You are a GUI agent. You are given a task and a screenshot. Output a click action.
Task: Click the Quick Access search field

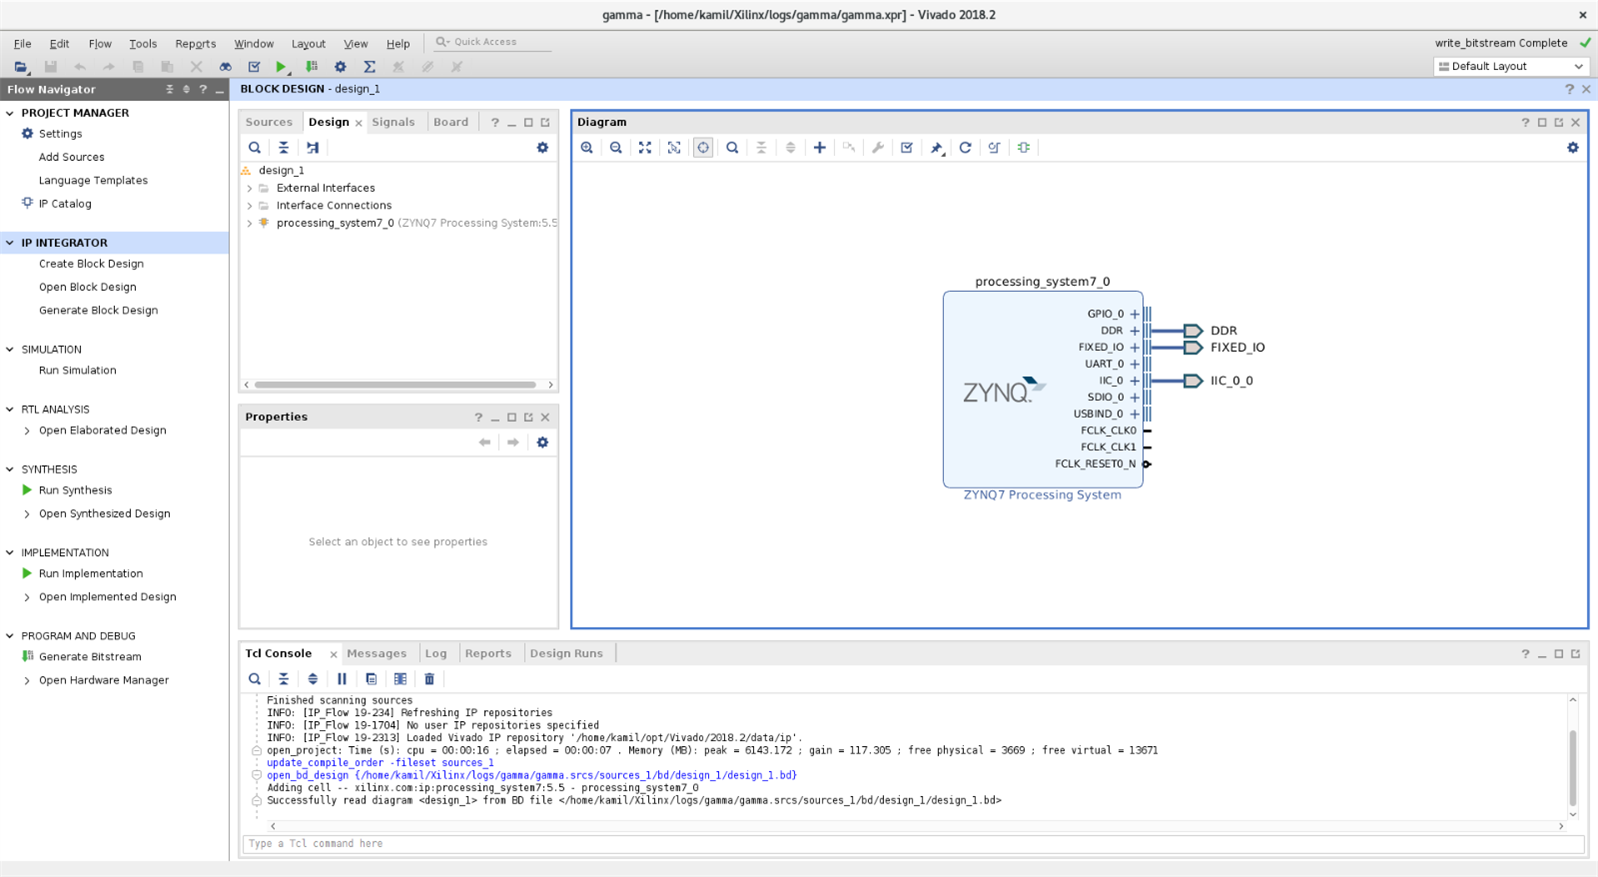coord(492,42)
